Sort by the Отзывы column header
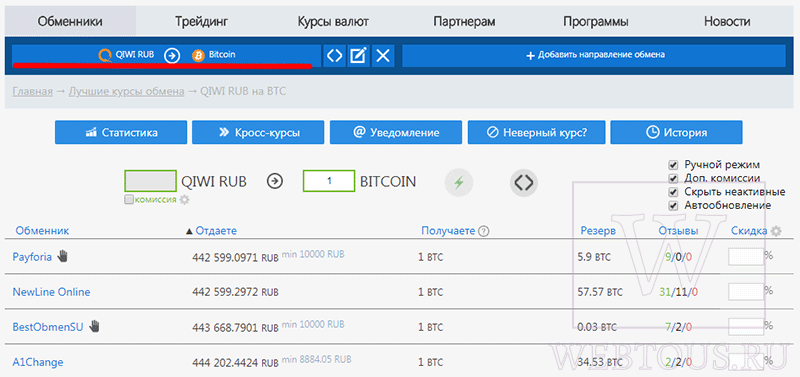 point(678,231)
